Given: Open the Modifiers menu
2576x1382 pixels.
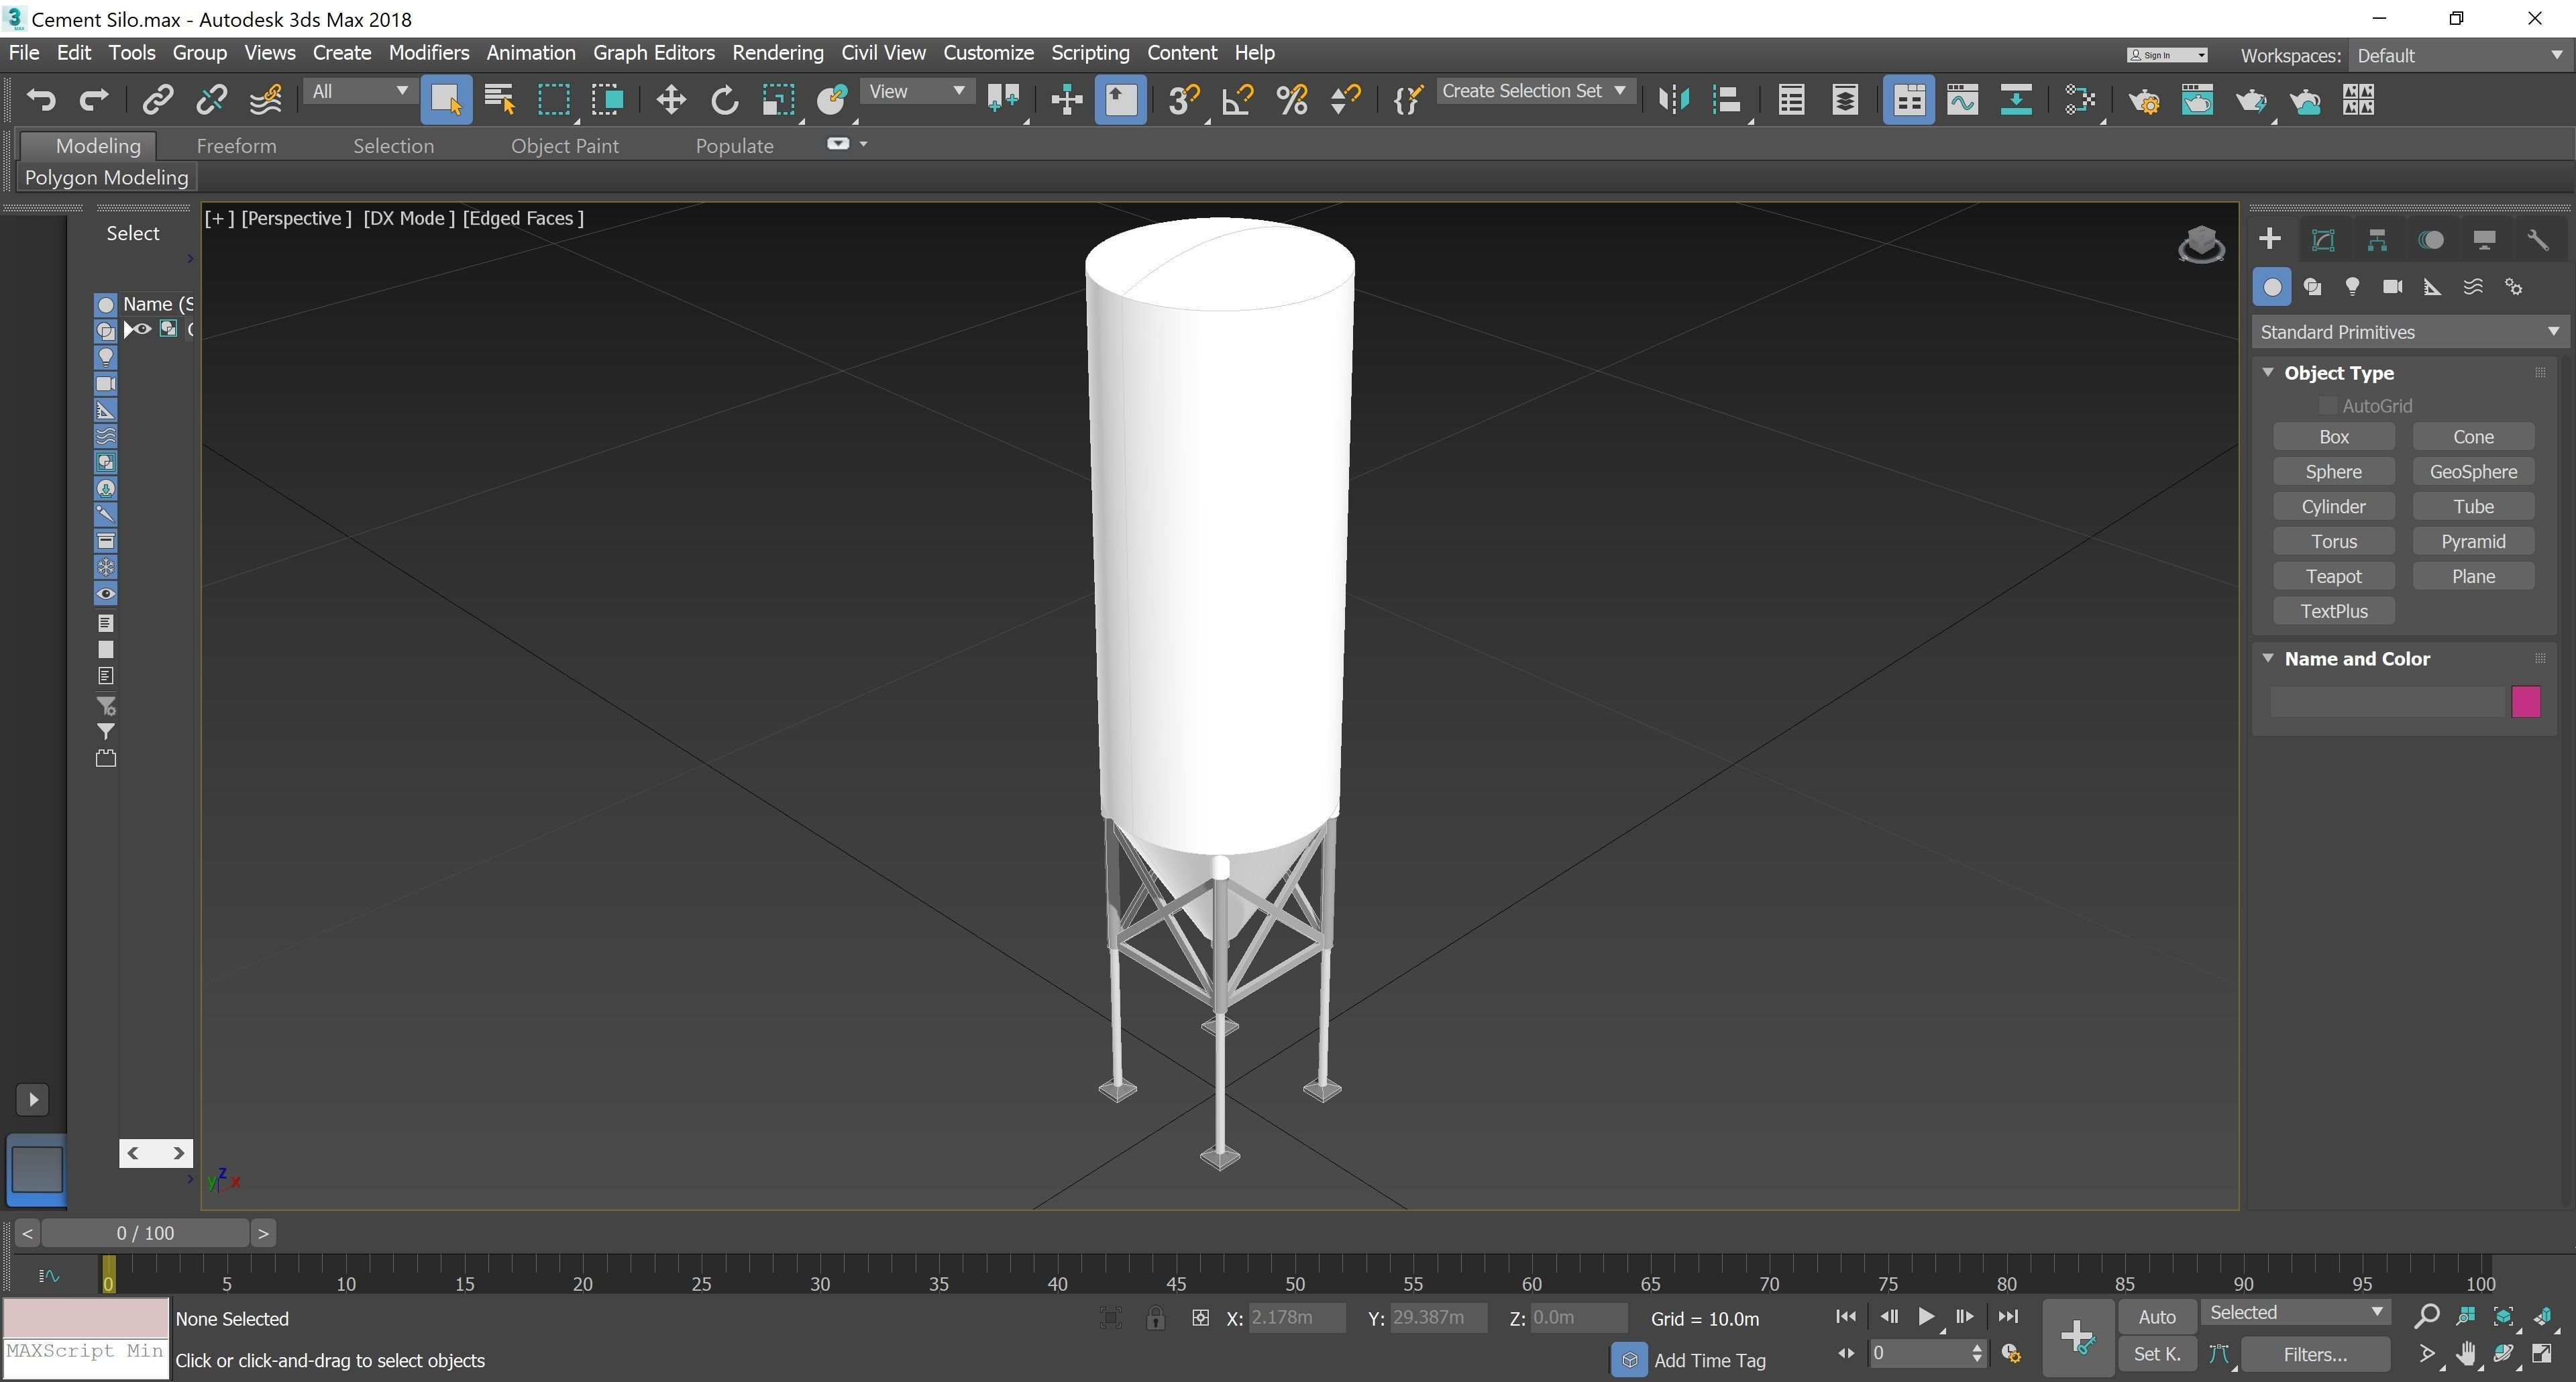Looking at the screenshot, I should 429,53.
